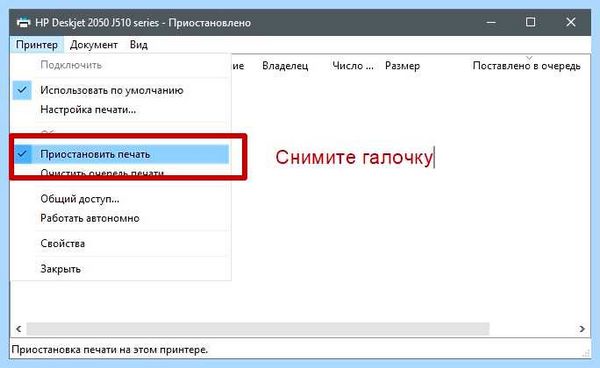
Task: Click the horizontal scrollbar right arrow
Action: (582, 329)
